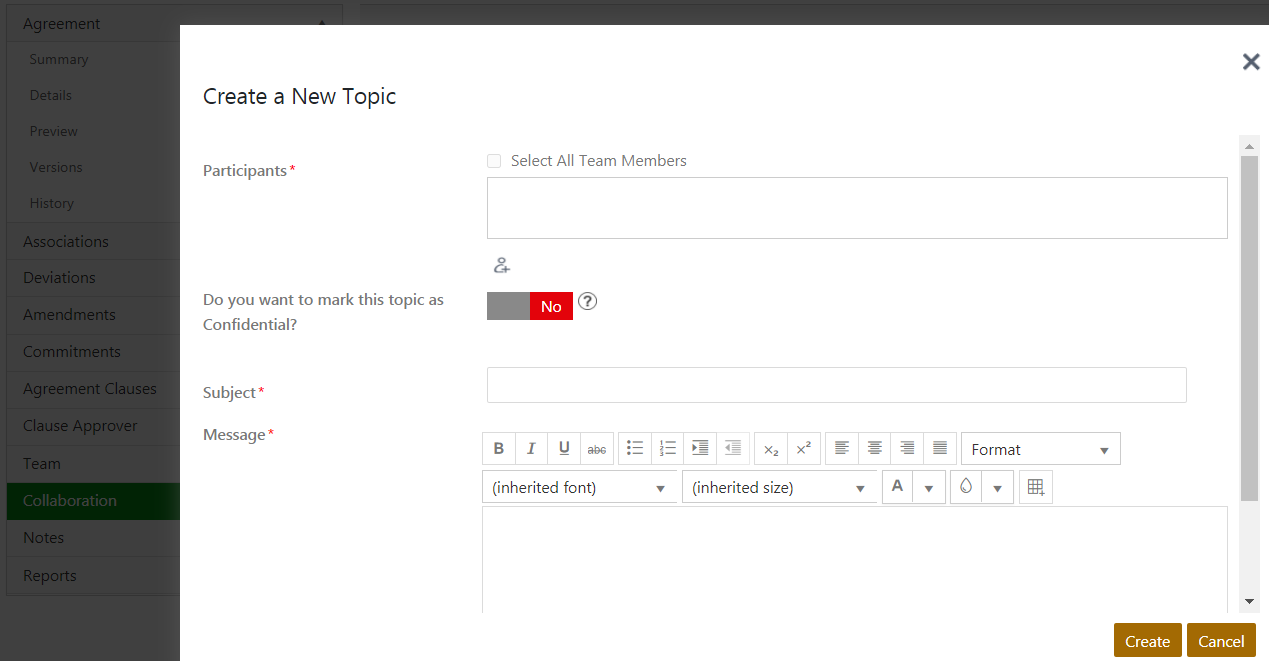Viewport: 1269px width, 661px height.
Task: Open the confidential topic help icon
Action: point(588,302)
